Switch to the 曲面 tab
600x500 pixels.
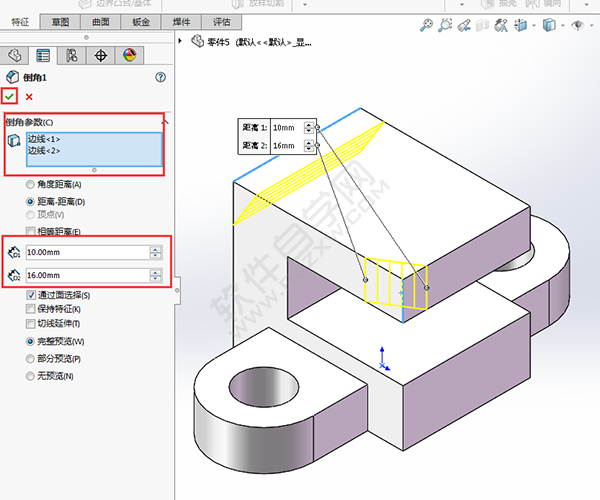point(101,22)
